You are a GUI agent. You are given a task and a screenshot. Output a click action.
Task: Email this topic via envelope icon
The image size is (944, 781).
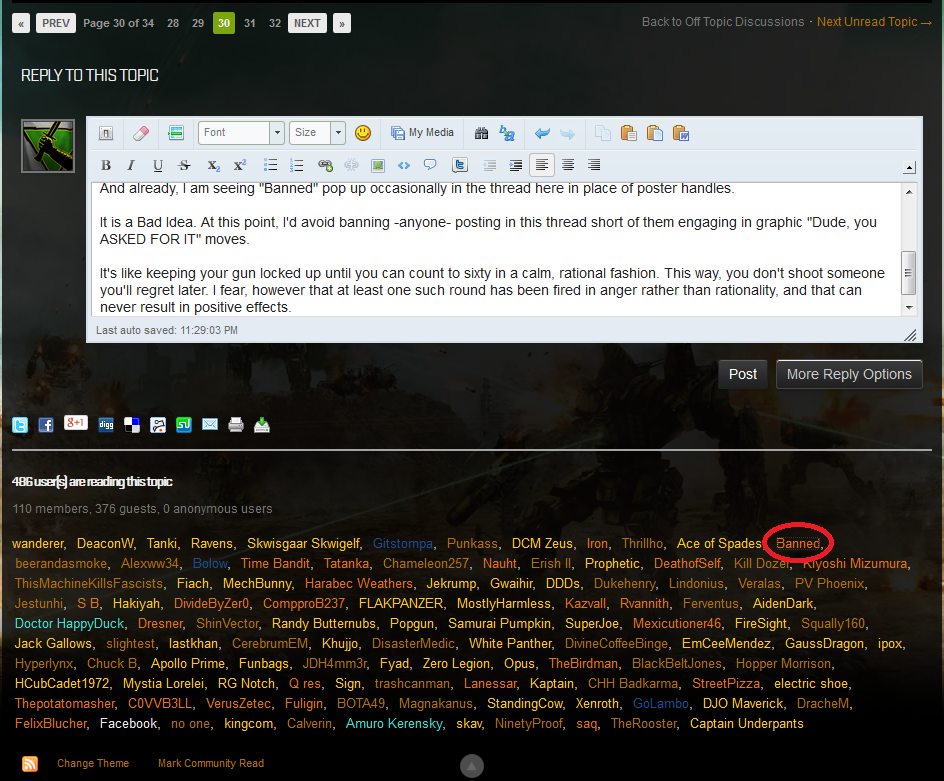pyautogui.click(x=210, y=425)
